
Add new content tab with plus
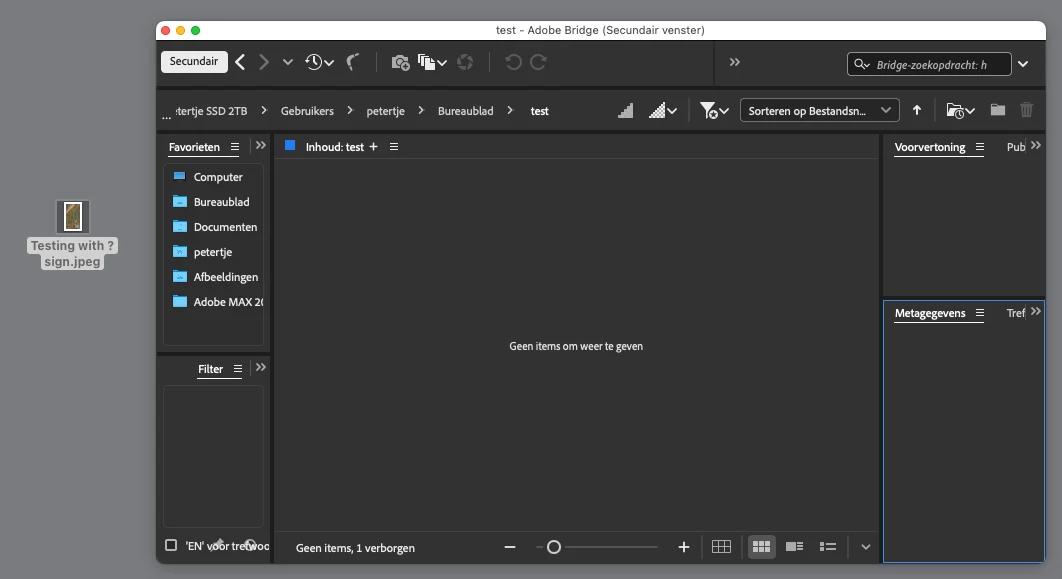373,147
